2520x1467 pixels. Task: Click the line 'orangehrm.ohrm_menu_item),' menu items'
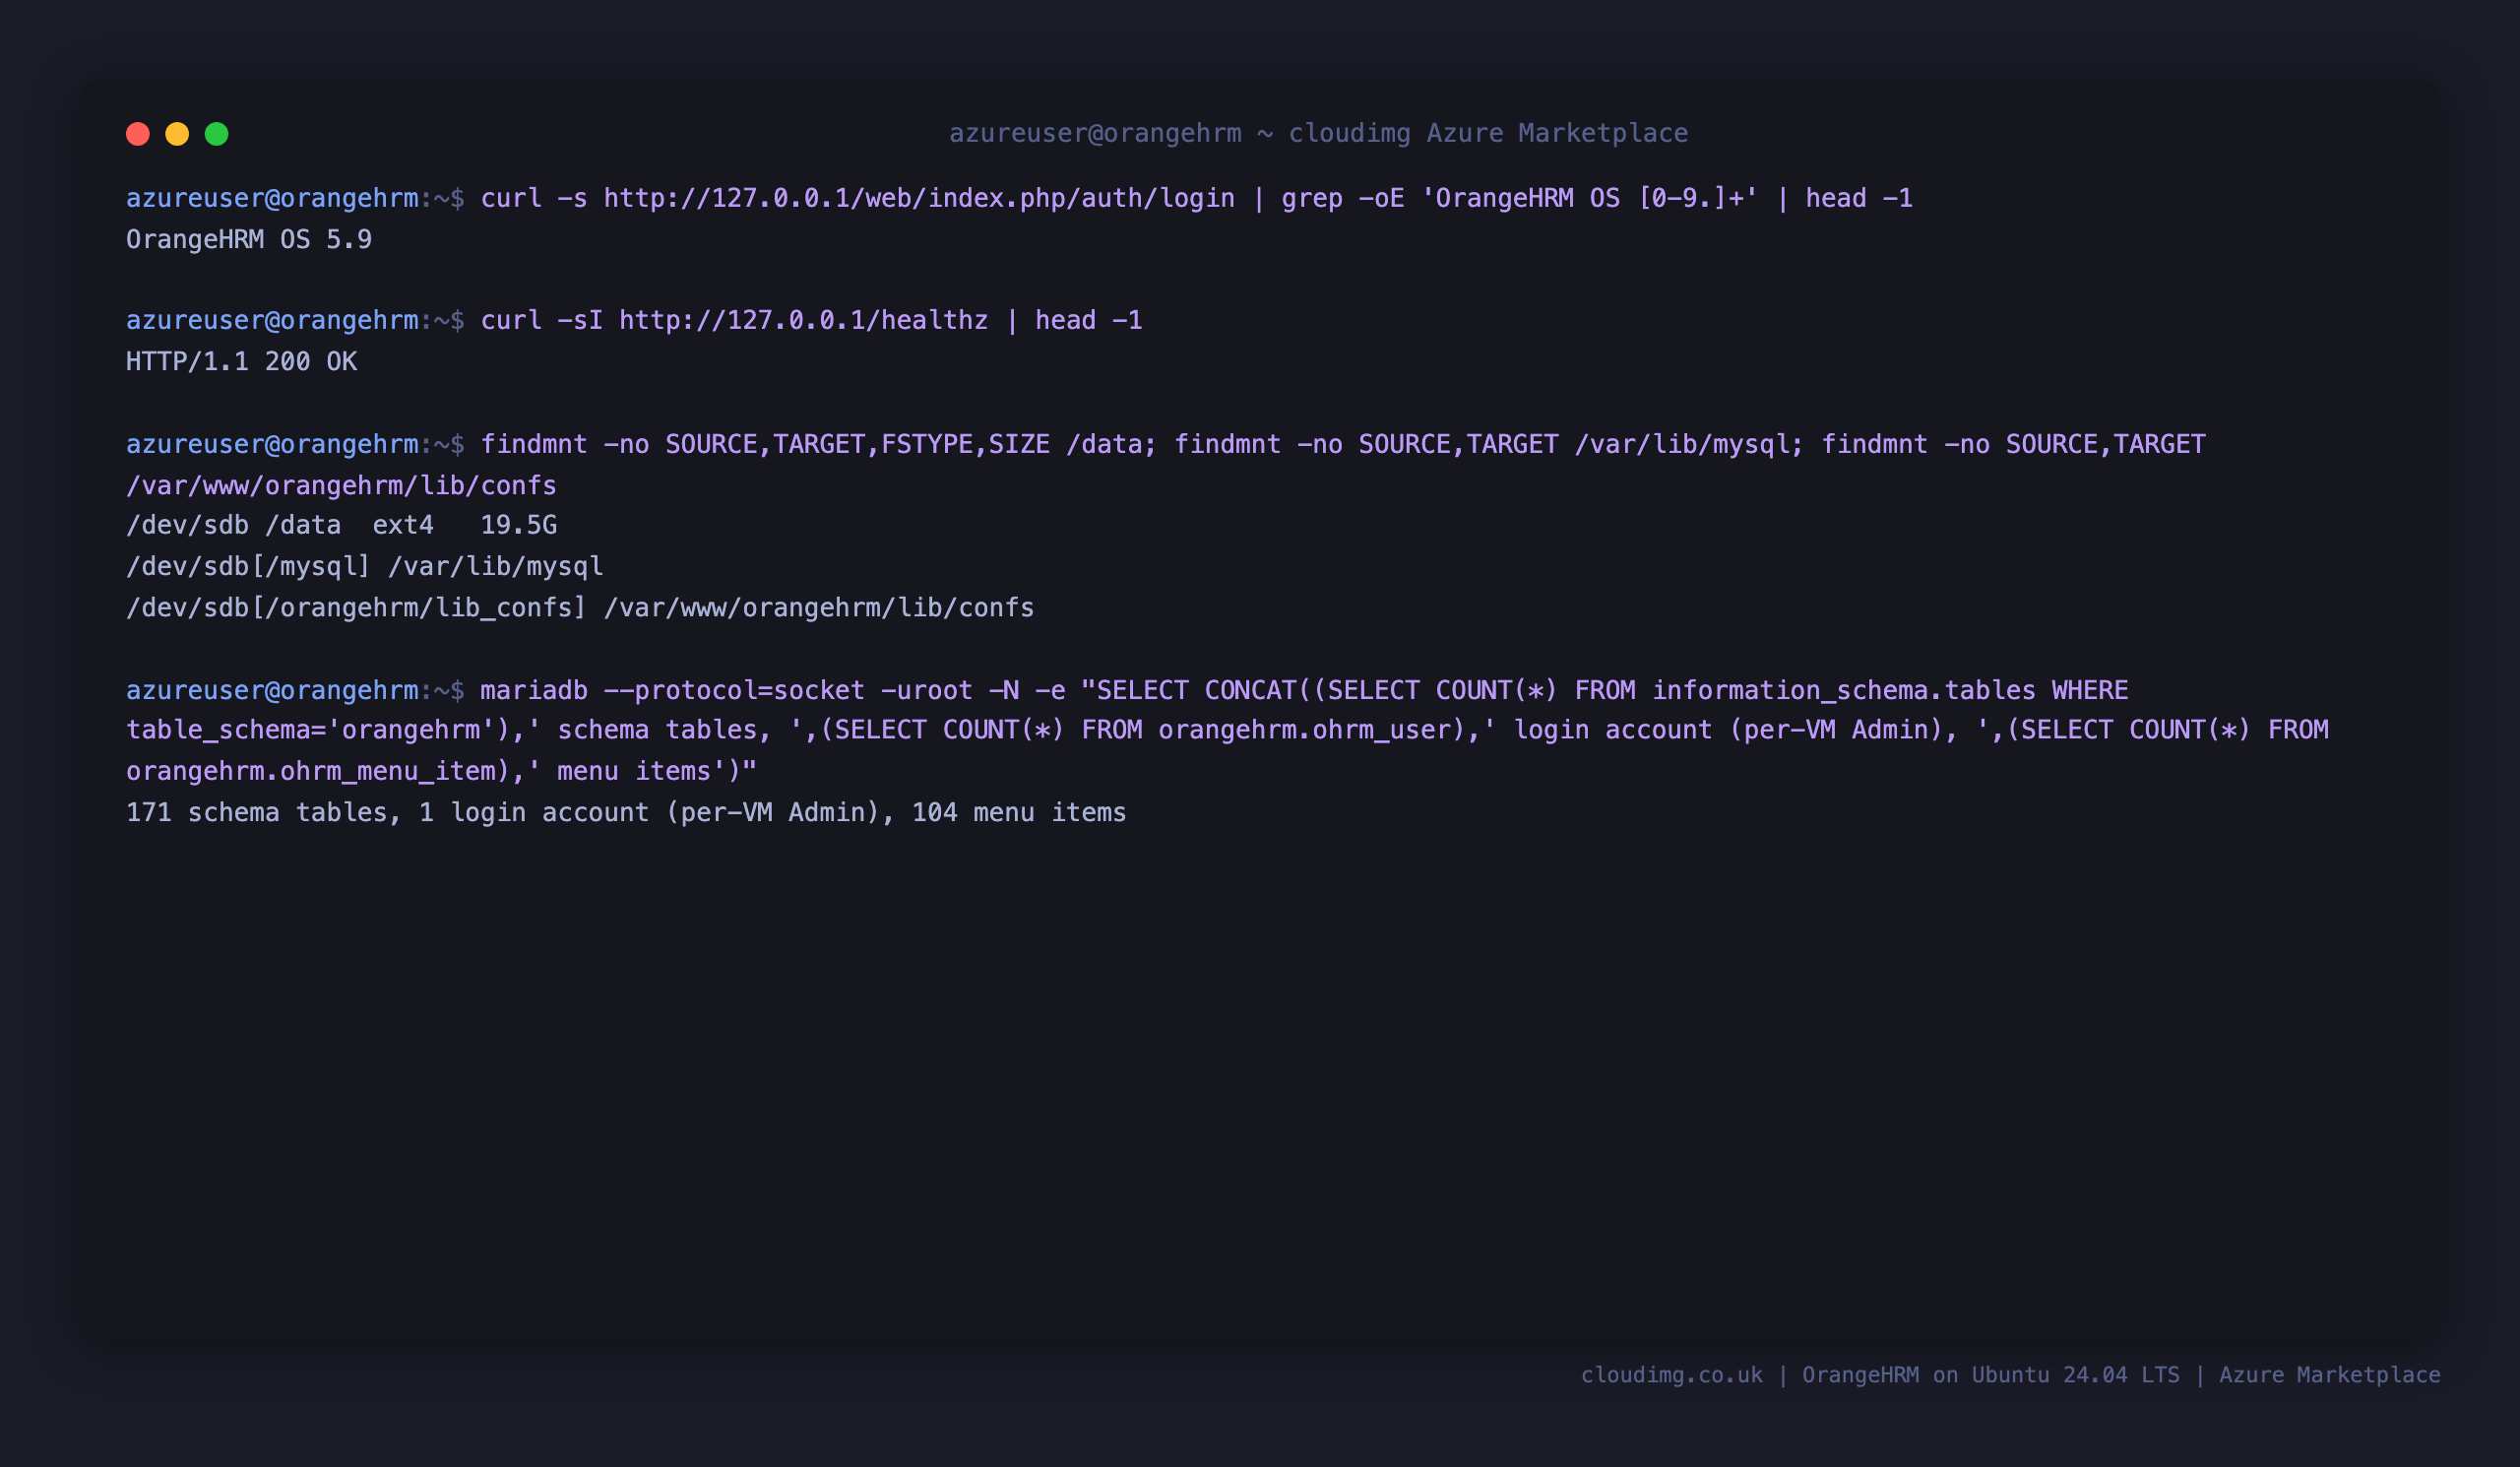coord(441,771)
